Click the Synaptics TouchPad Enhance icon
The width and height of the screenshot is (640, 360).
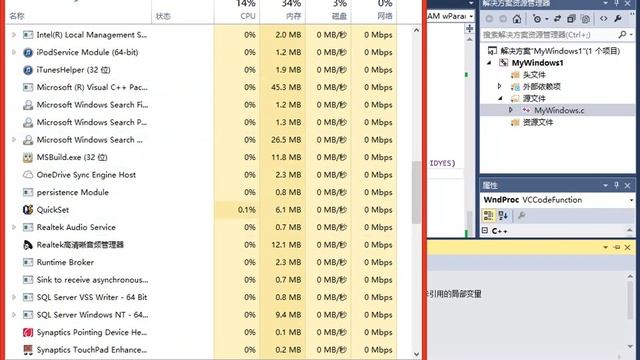click(x=28, y=350)
